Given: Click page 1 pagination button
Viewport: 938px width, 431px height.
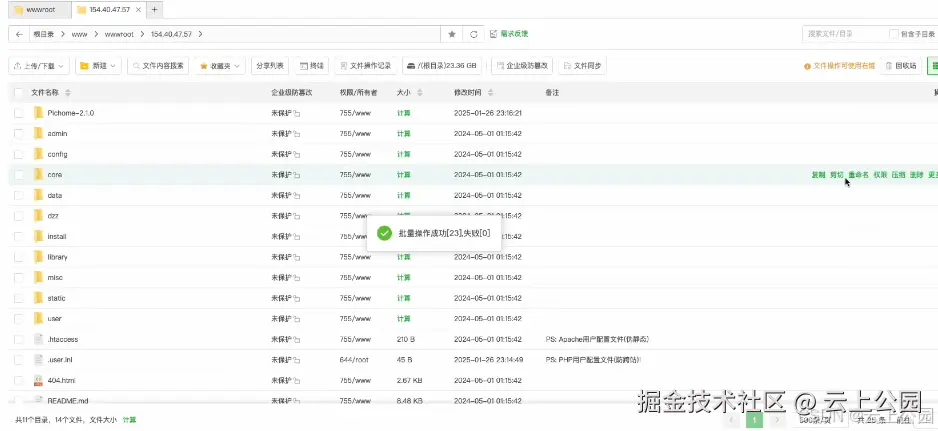Looking at the screenshot, I should [755, 421].
